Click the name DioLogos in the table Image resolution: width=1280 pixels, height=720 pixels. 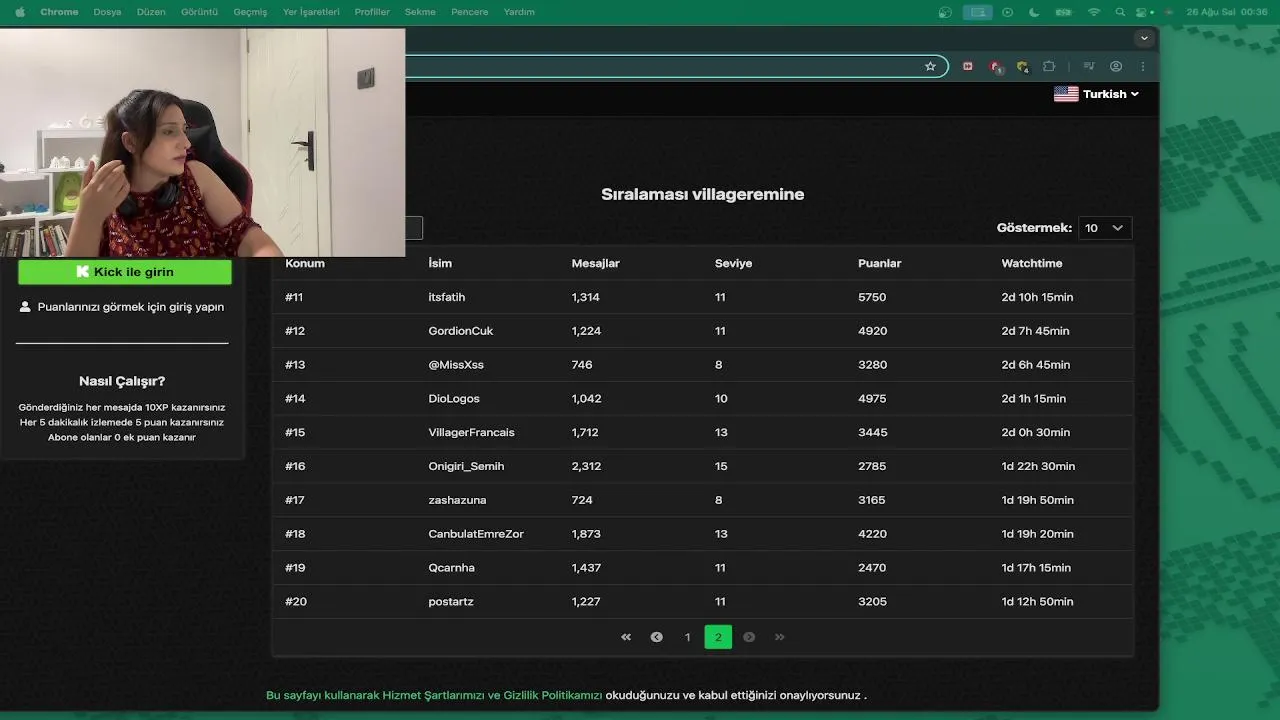[x=454, y=399]
